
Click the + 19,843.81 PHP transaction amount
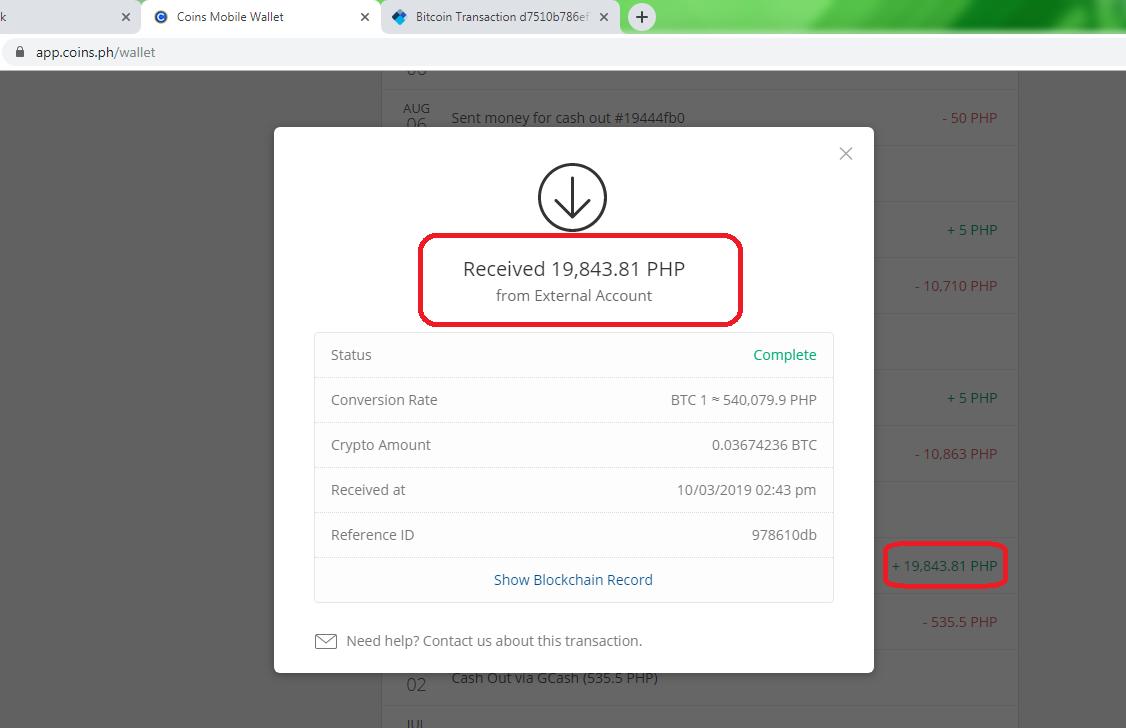pyautogui.click(x=944, y=566)
